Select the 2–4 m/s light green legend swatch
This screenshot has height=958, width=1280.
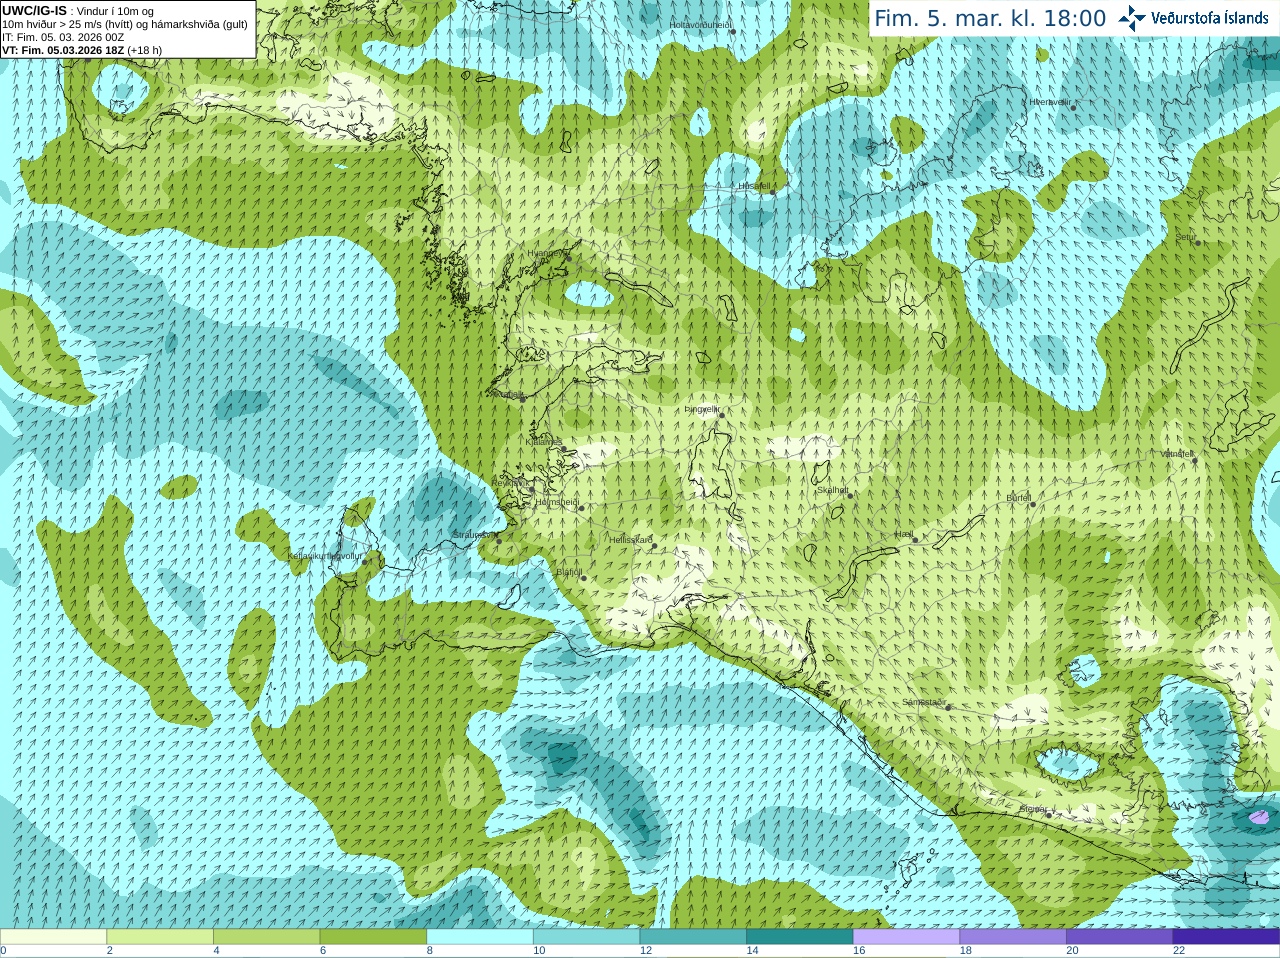[x=160, y=937]
